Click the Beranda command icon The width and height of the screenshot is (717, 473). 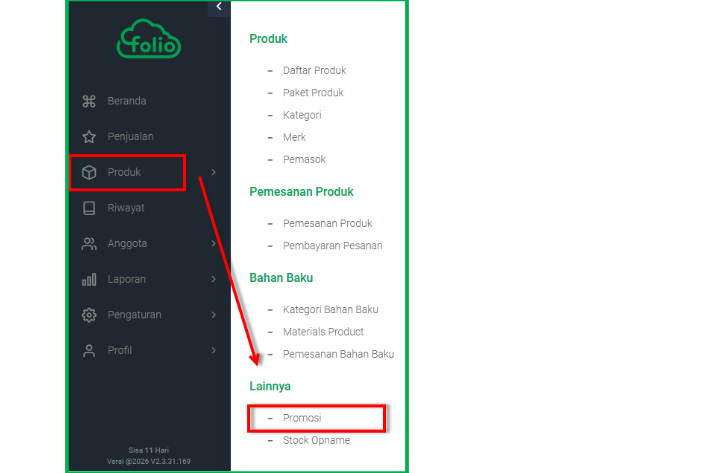(x=88, y=101)
